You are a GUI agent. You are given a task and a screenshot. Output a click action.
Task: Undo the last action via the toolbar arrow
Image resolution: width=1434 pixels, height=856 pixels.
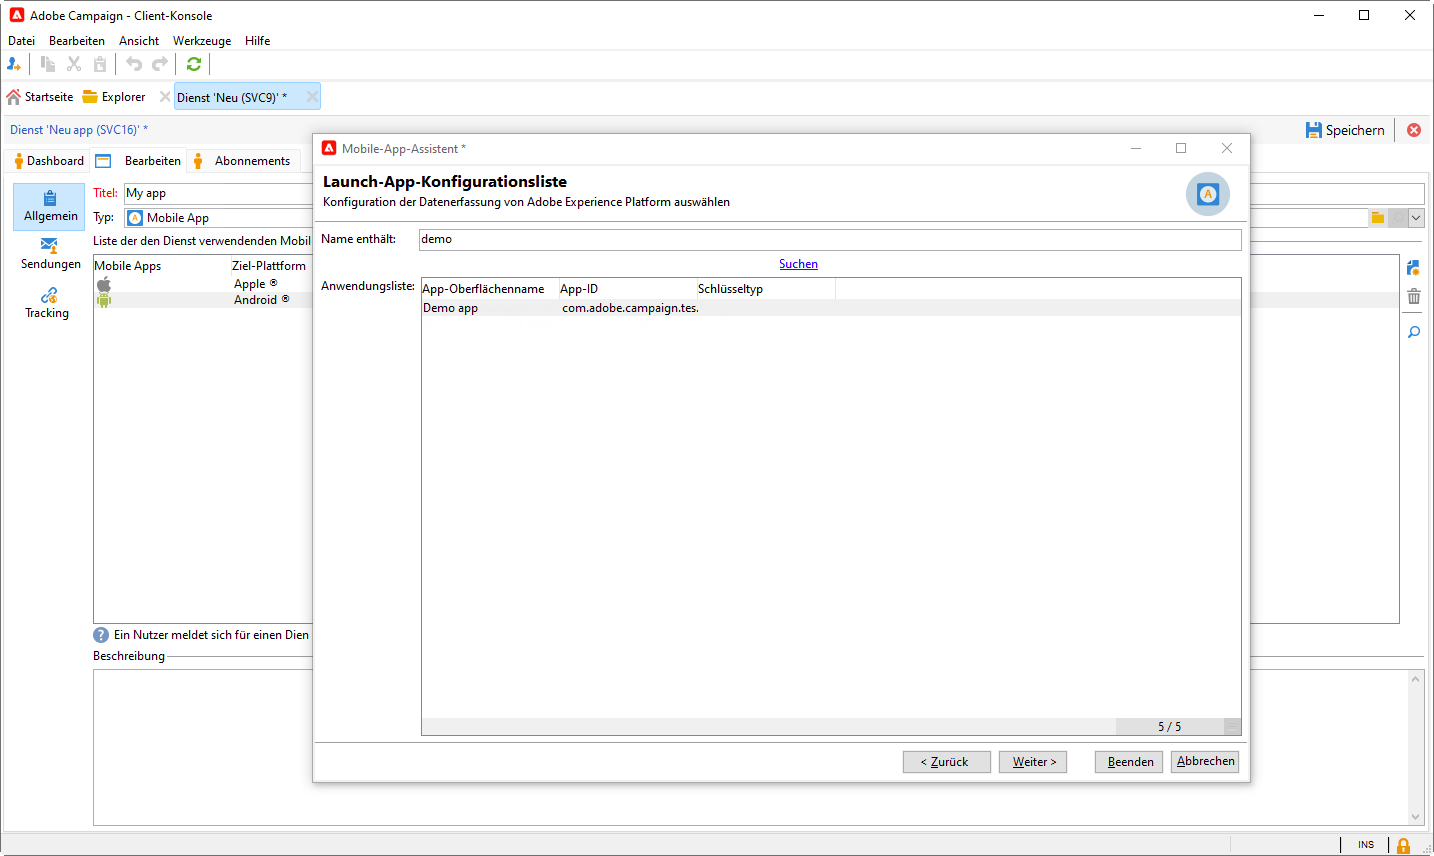point(134,64)
